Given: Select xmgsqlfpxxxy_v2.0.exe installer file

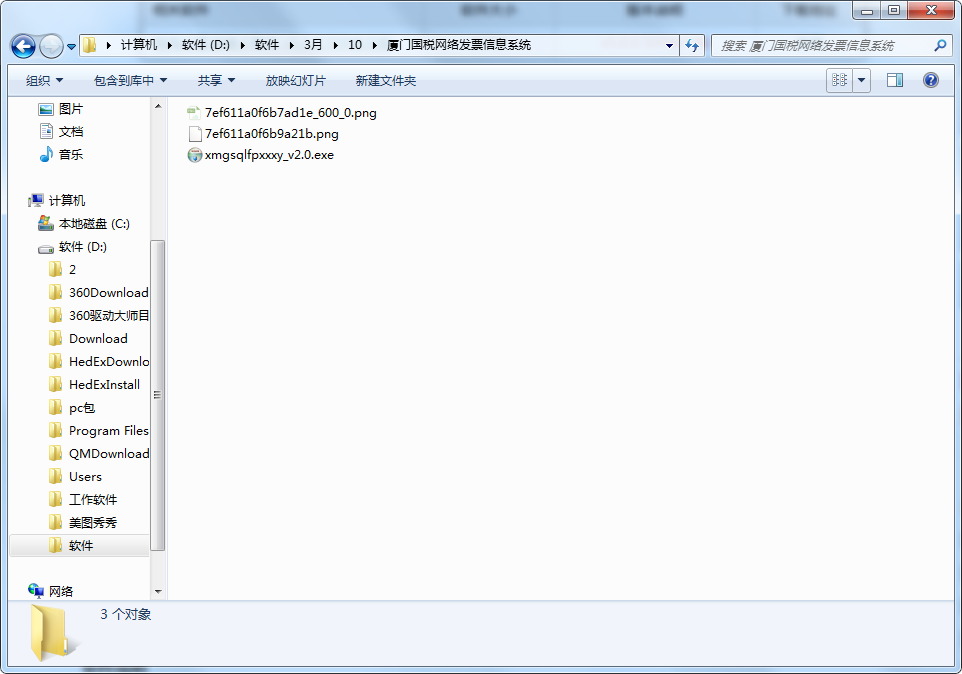Looking at the screenshot, I should tap(269, 155).
